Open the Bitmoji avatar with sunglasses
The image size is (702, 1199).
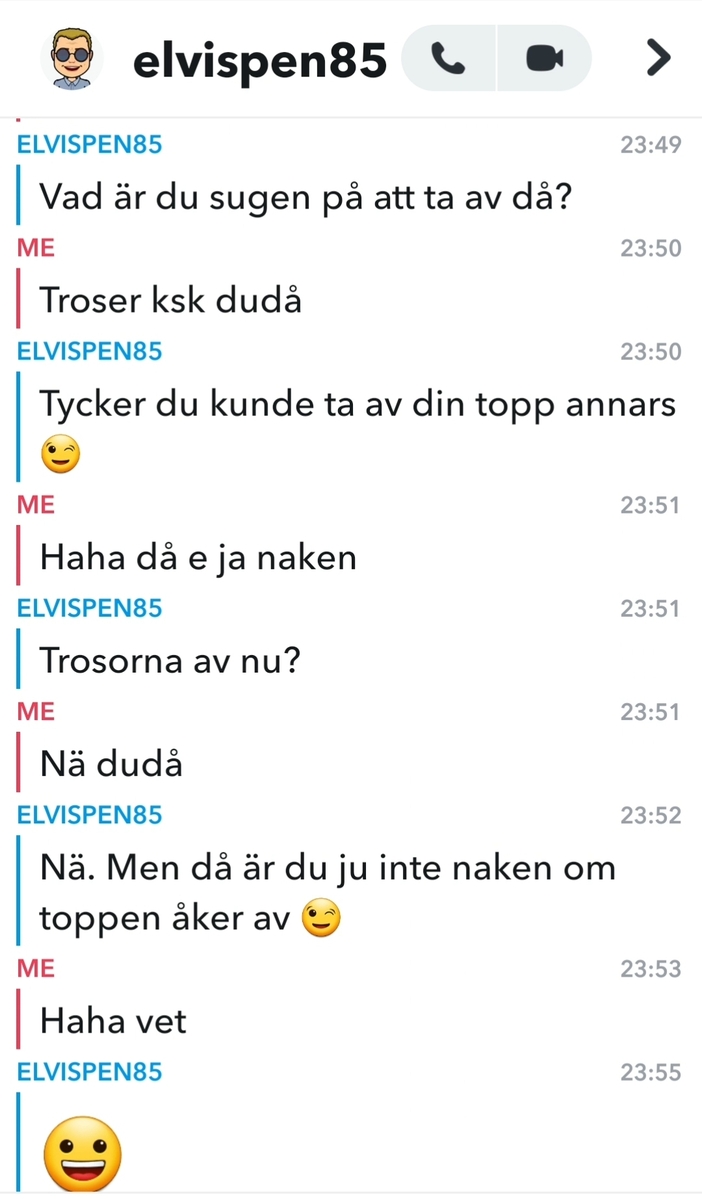click(71, 58)
